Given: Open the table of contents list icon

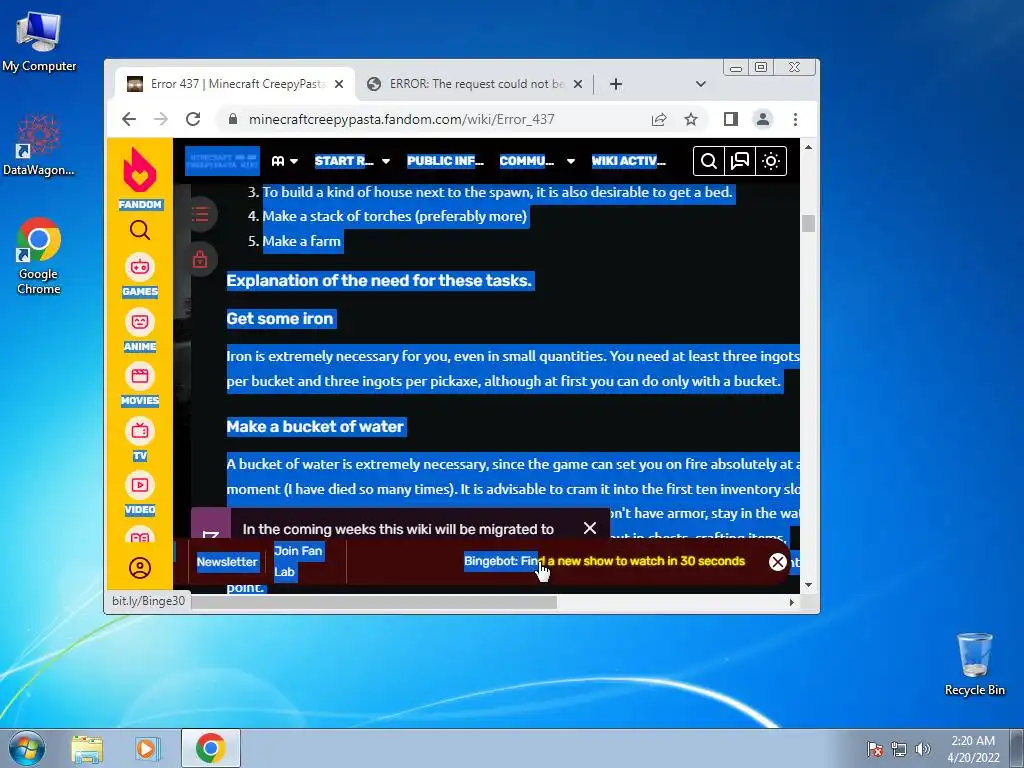Looking at the screenshot, I should 200,214.
